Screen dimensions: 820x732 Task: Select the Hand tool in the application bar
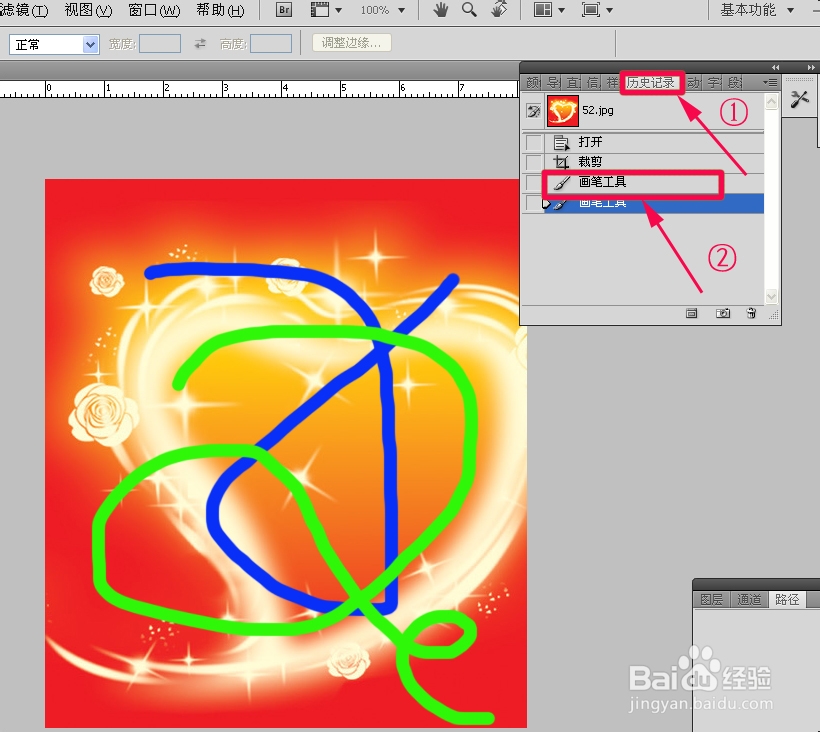point(440,9)
